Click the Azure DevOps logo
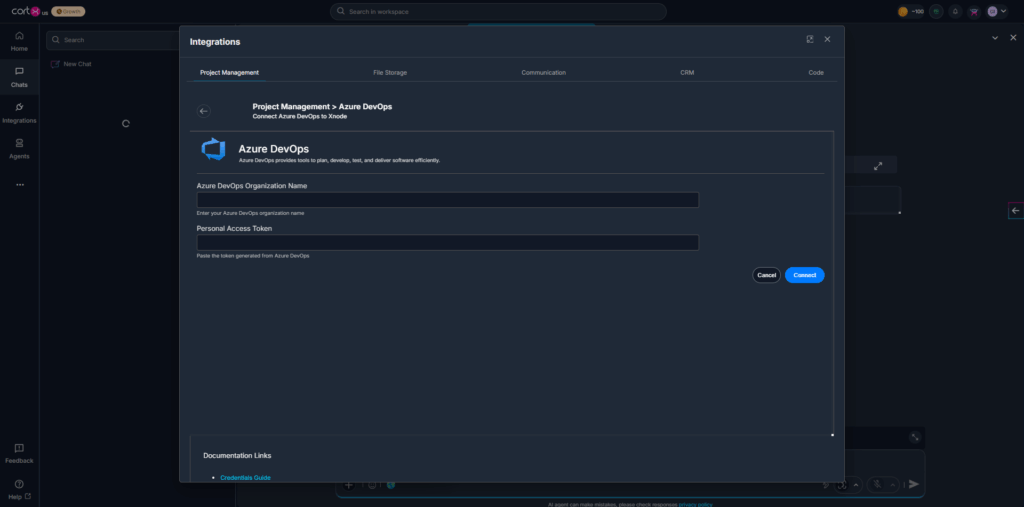The width and height of the screenshot is (1024, 507). (214, 149)
